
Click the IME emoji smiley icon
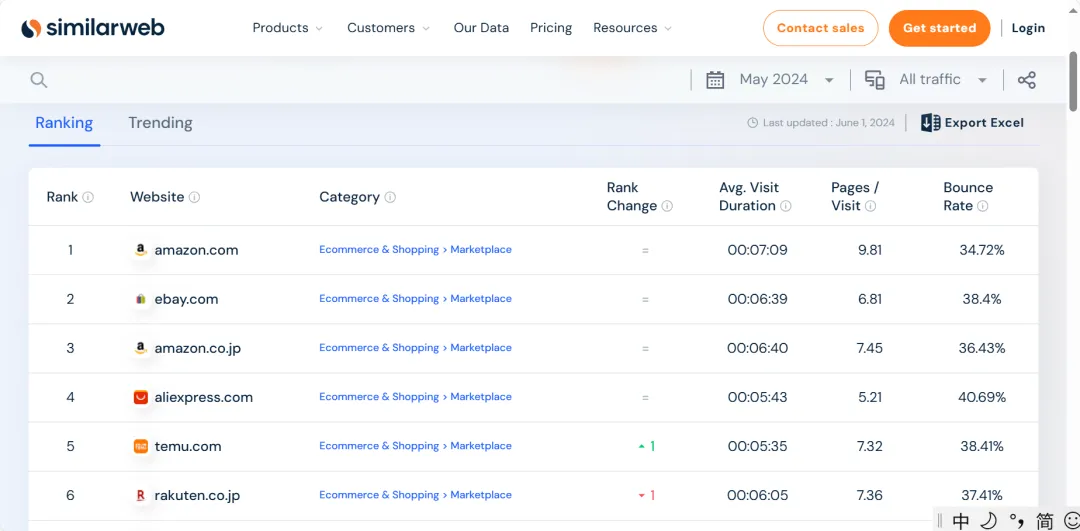(1071, 521)
